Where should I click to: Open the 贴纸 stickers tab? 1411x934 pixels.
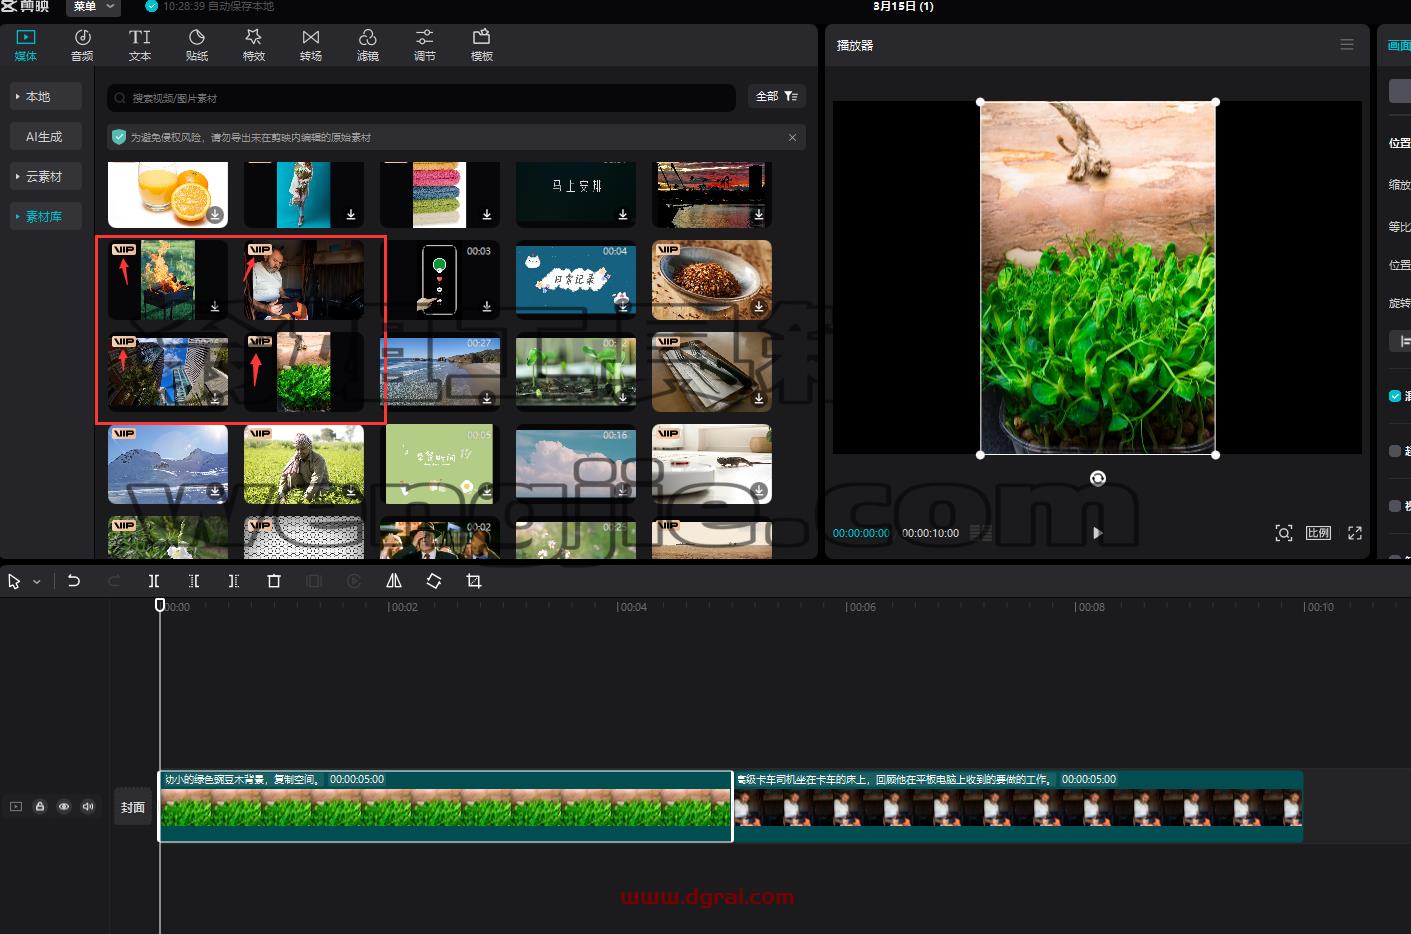(x=197, y=45)
